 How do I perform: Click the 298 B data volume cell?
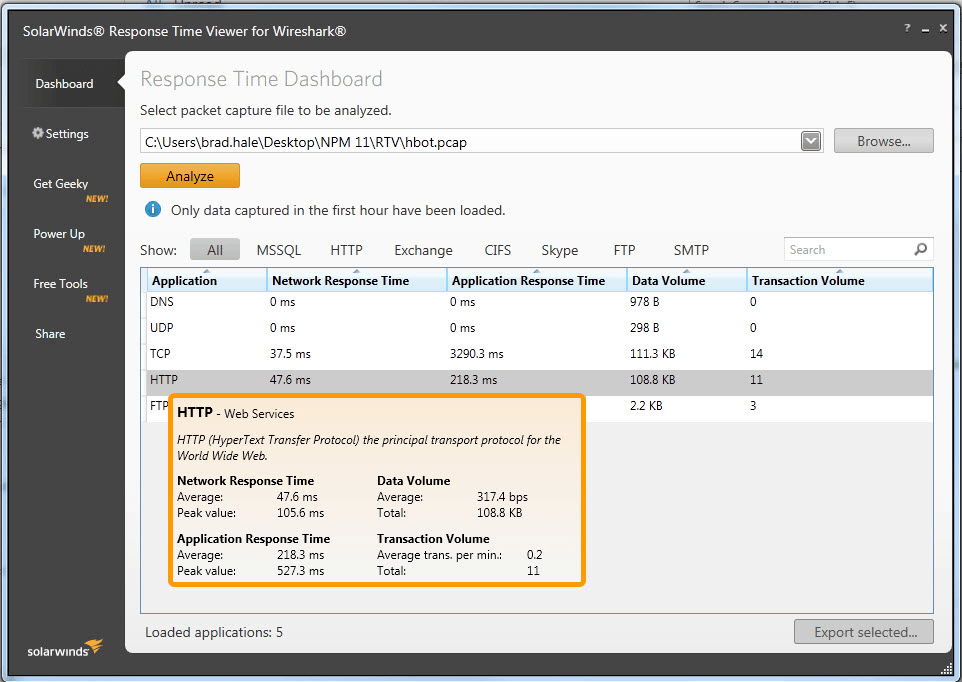645,328
